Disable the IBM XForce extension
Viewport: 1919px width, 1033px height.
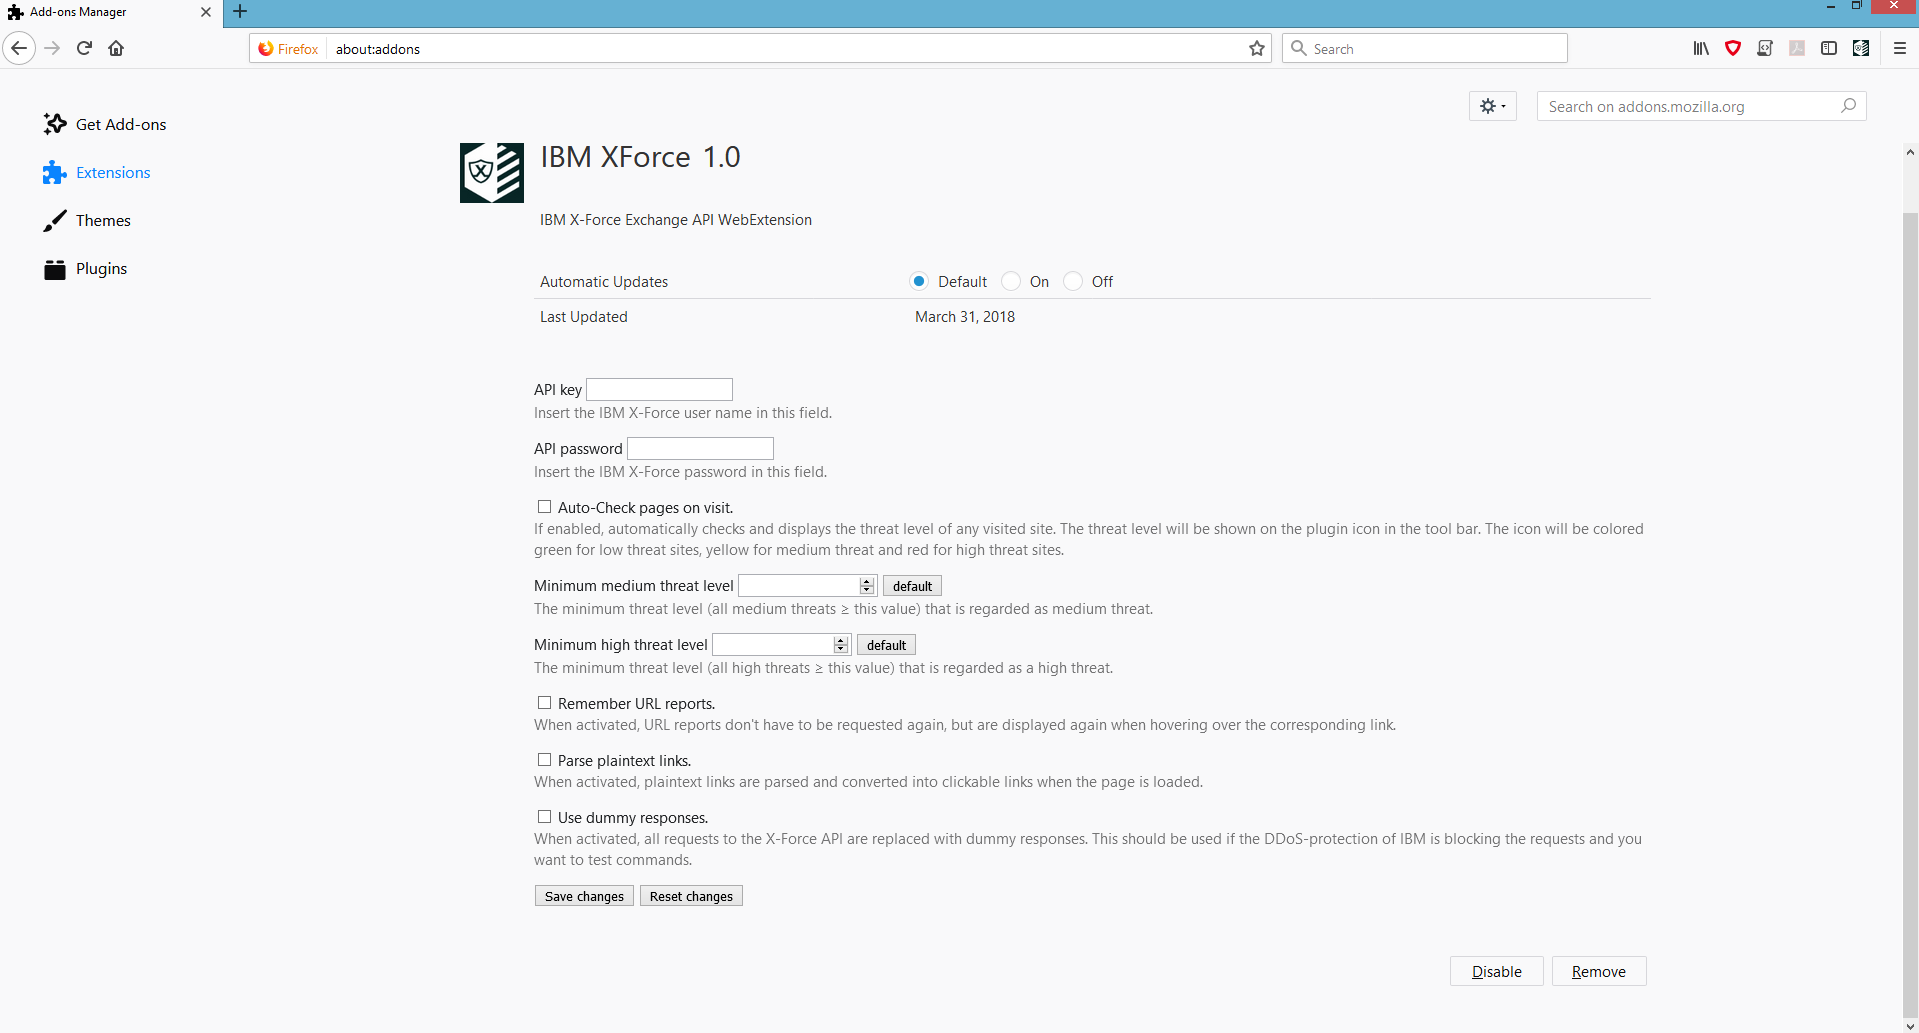[x=1497, y=971]
